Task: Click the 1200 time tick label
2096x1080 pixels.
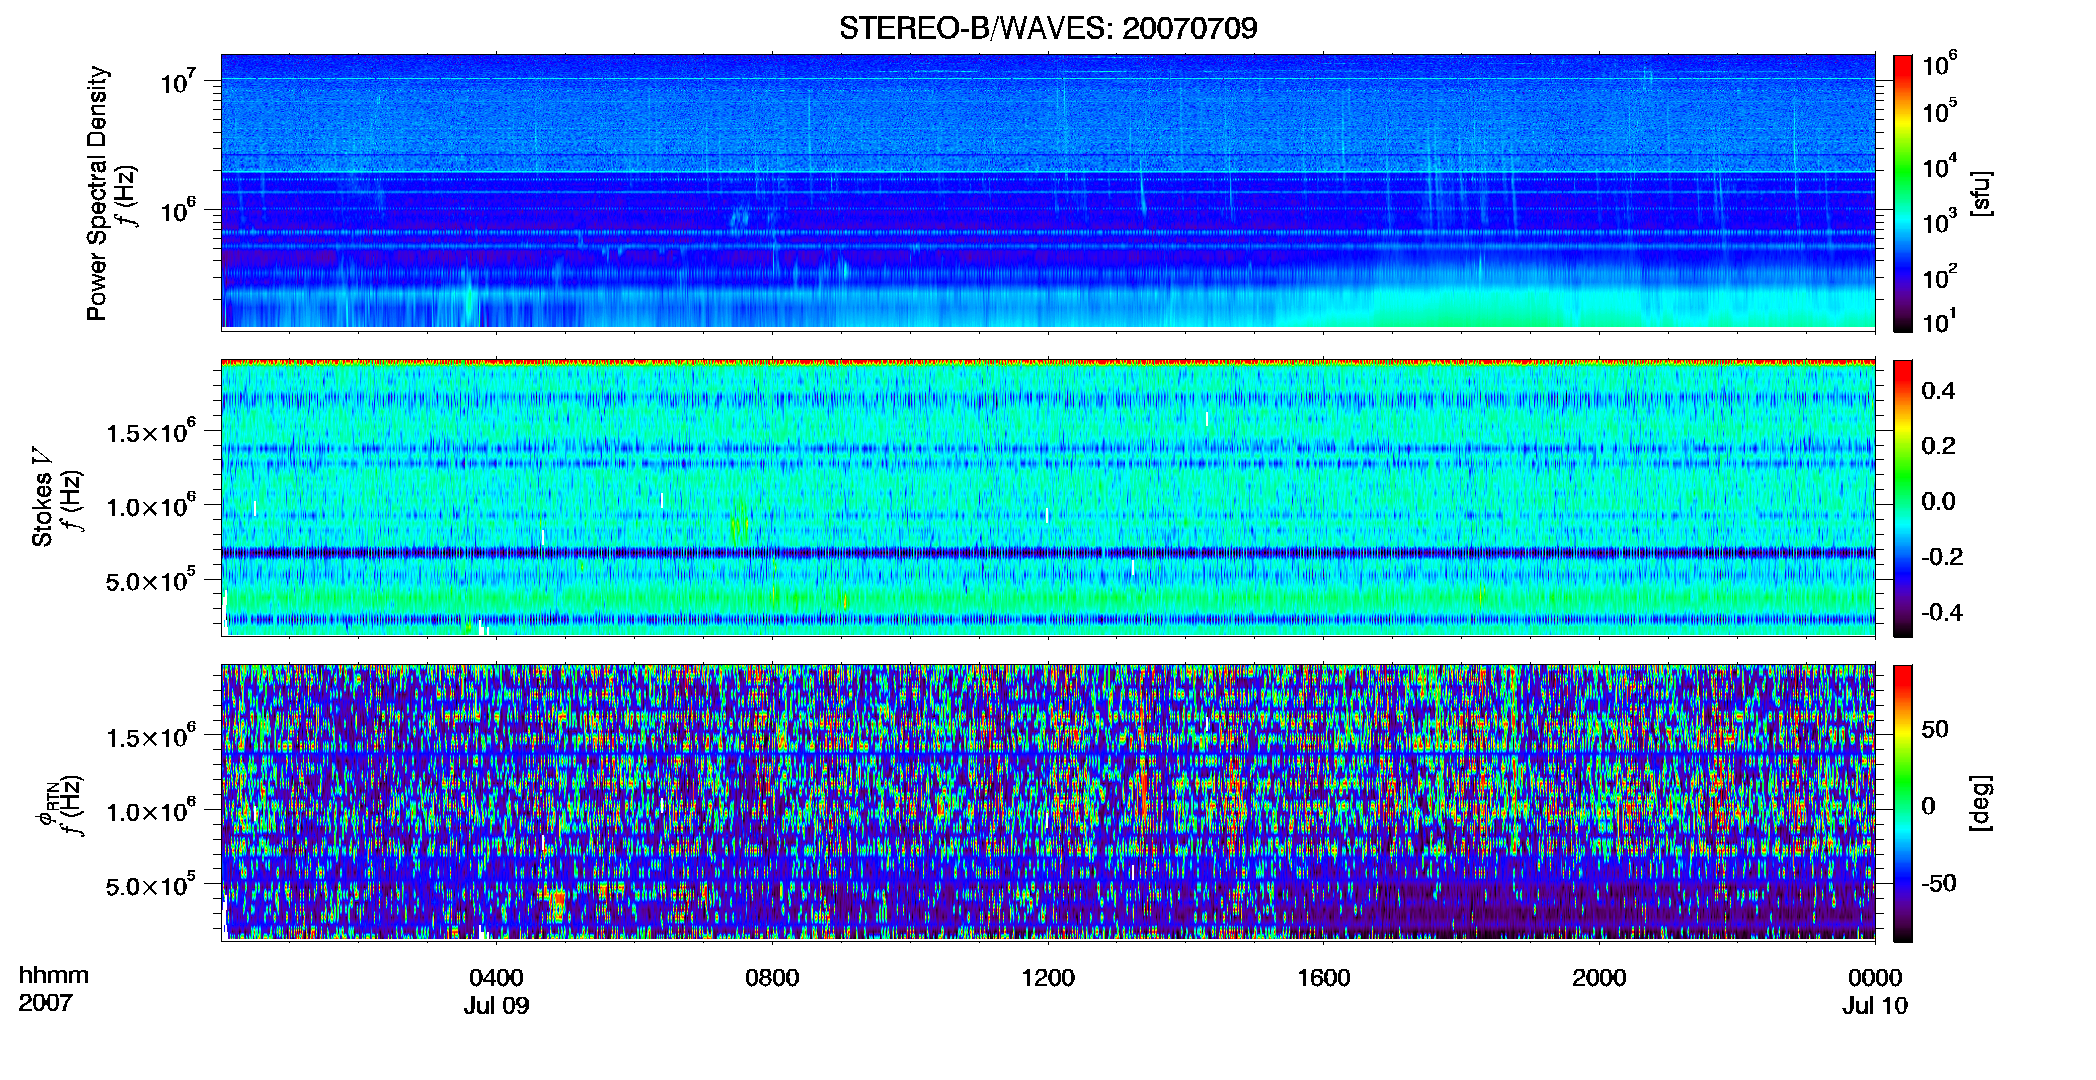Action: (1048, 977)
